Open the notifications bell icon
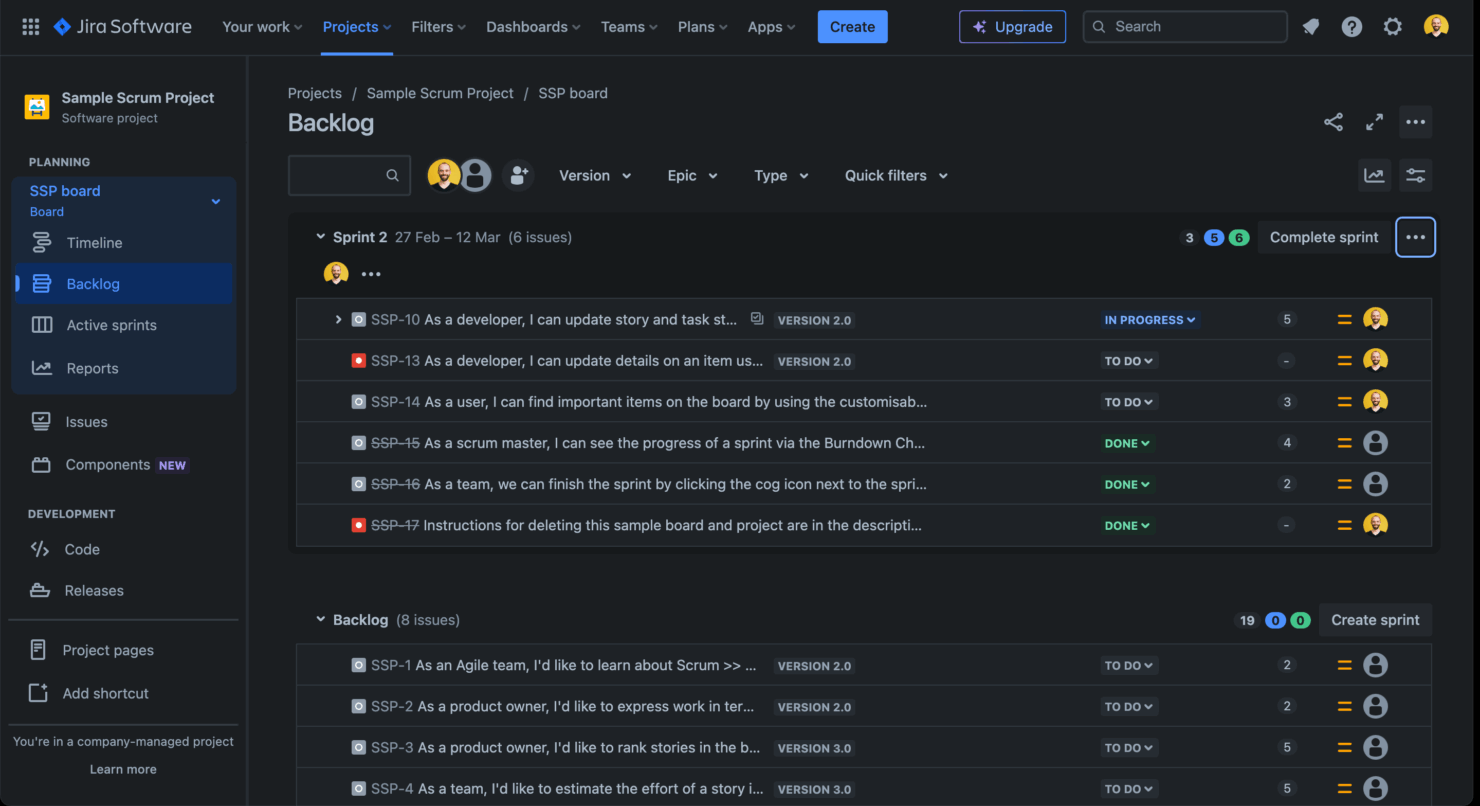 click(x=1311, y=27)
